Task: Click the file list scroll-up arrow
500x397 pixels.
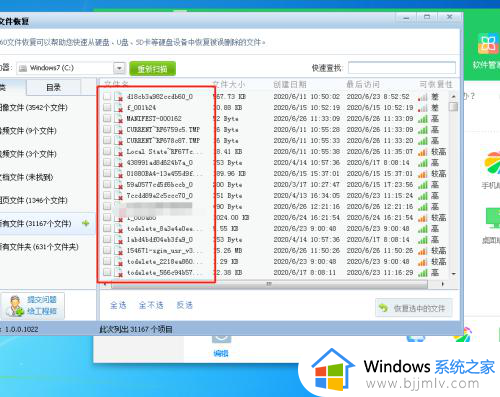Action: pyautogui.click(x=453, y=96)
